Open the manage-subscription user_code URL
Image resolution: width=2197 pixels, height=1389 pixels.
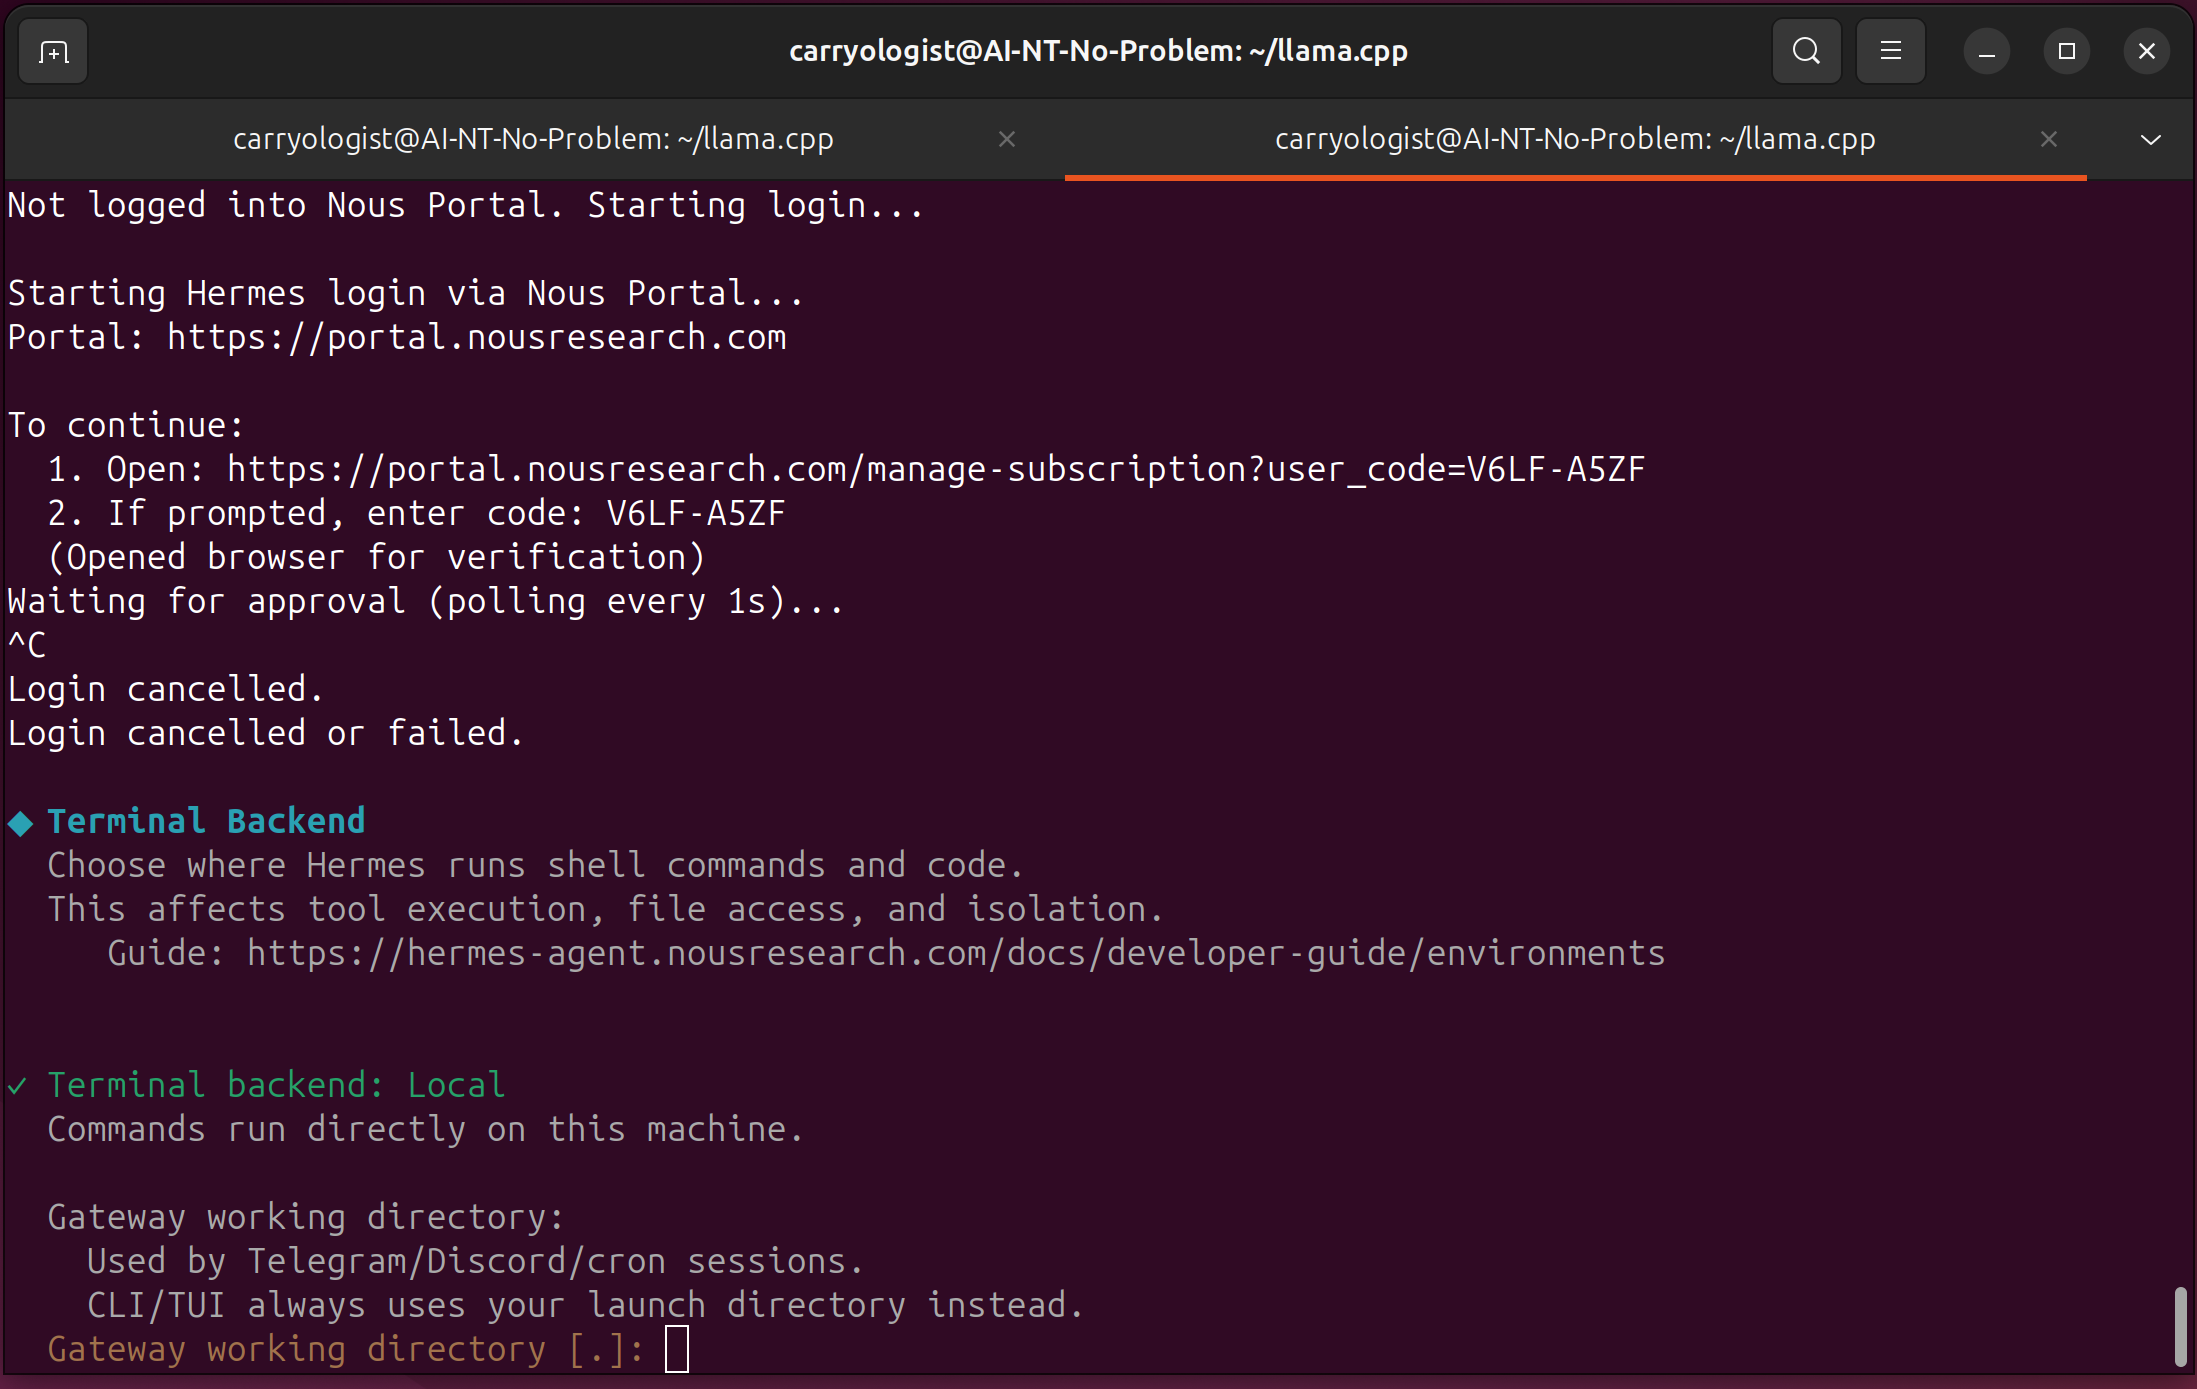click(x=936, y=470)
